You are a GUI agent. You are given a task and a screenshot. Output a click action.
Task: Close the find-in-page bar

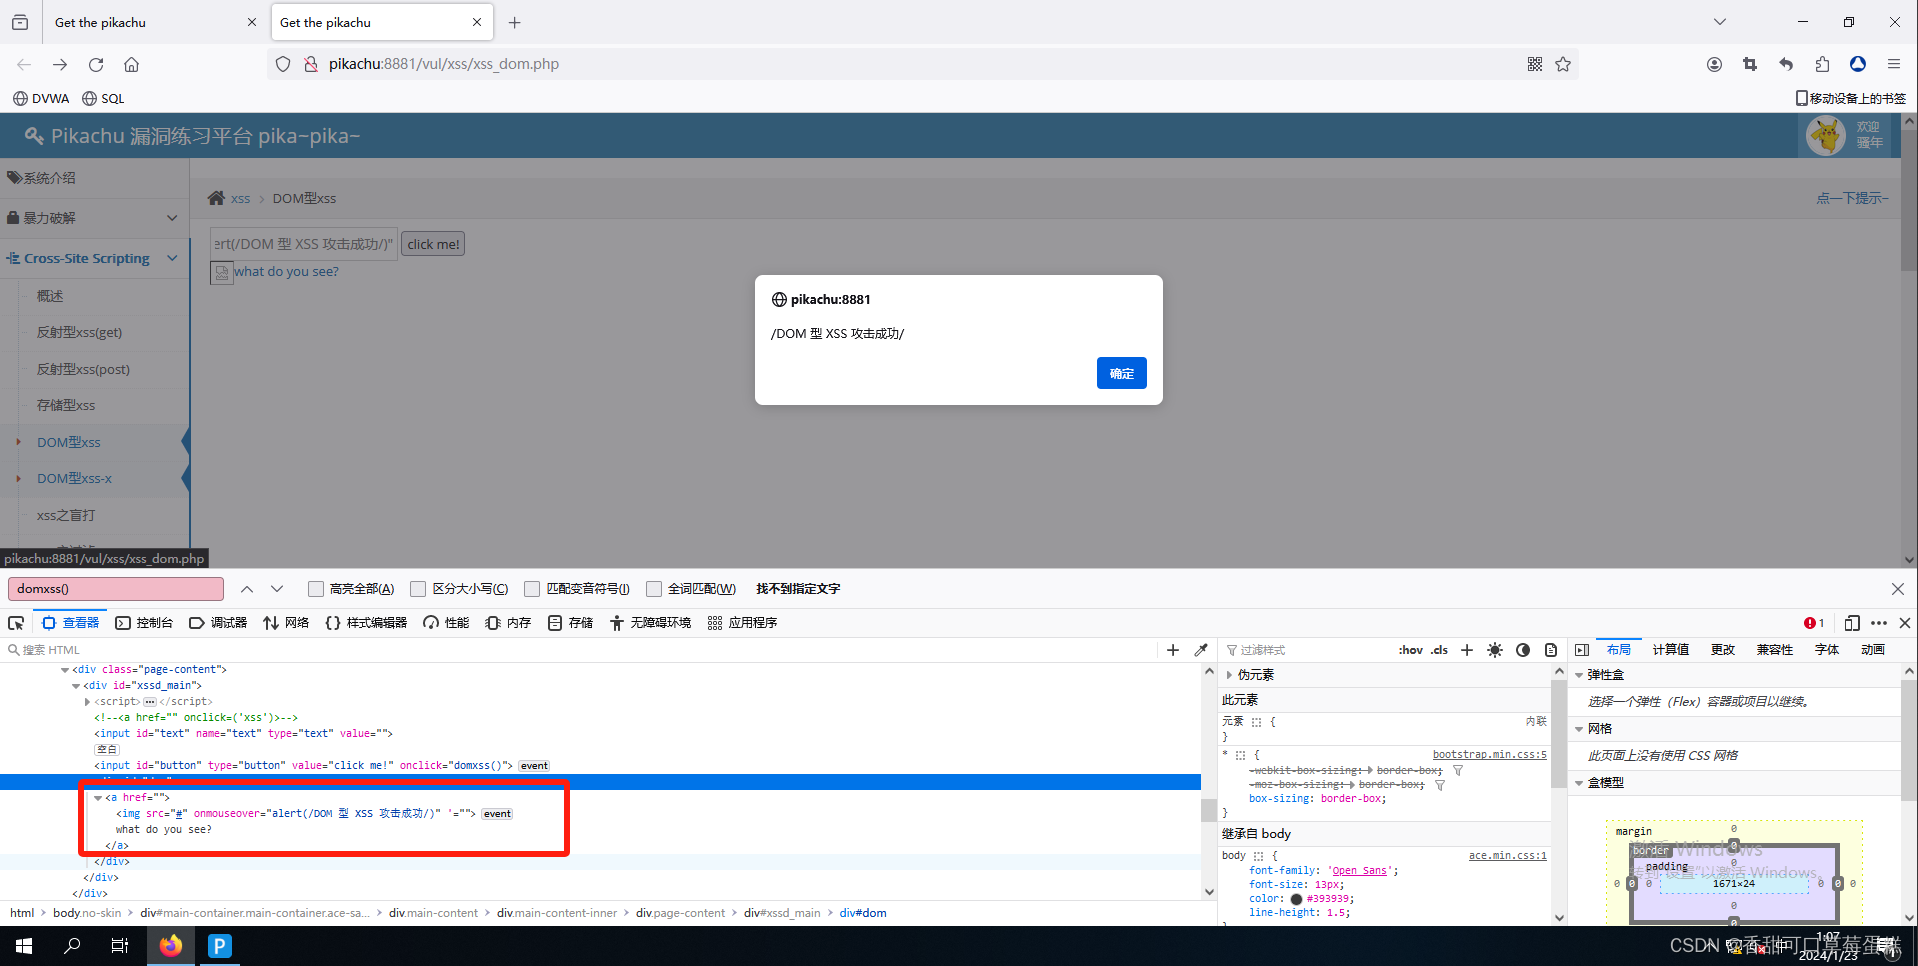(1898, 589)
